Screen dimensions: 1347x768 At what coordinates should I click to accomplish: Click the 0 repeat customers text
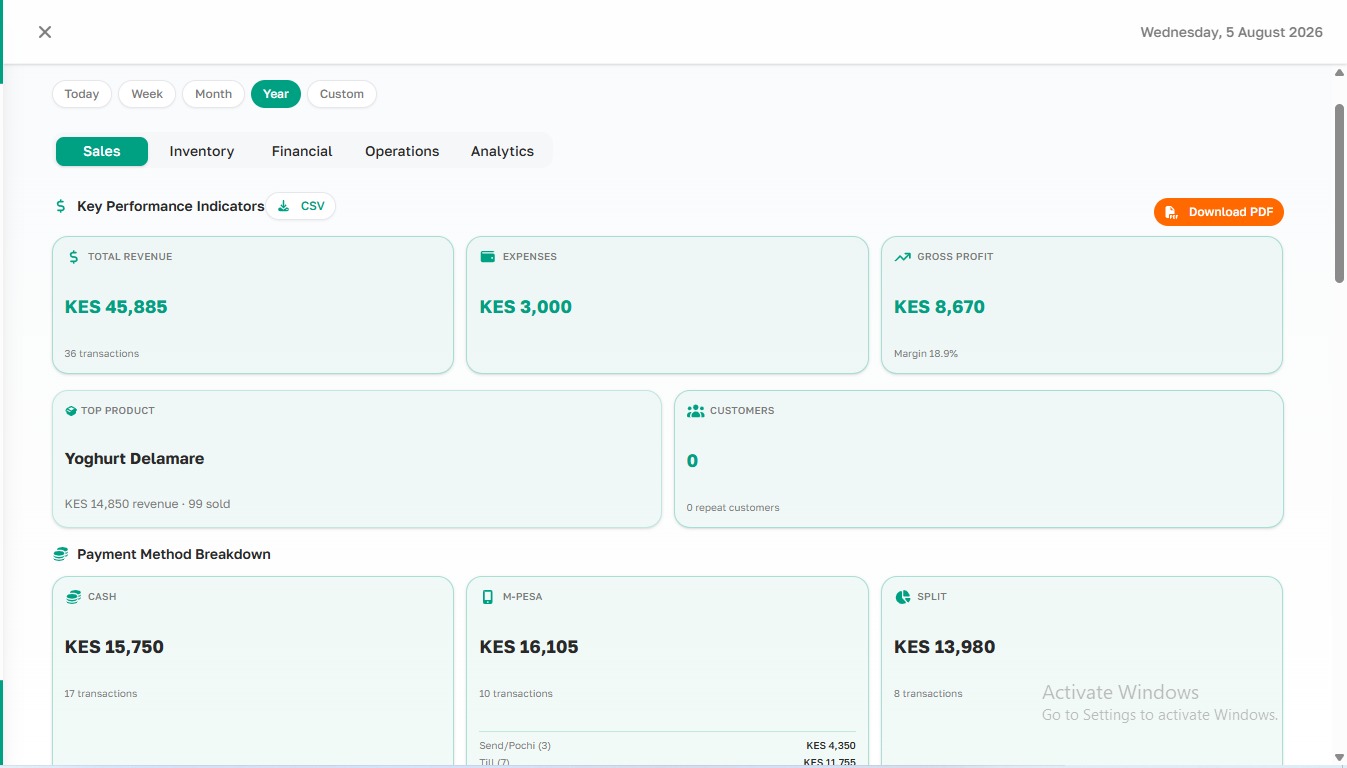point(733,508)
